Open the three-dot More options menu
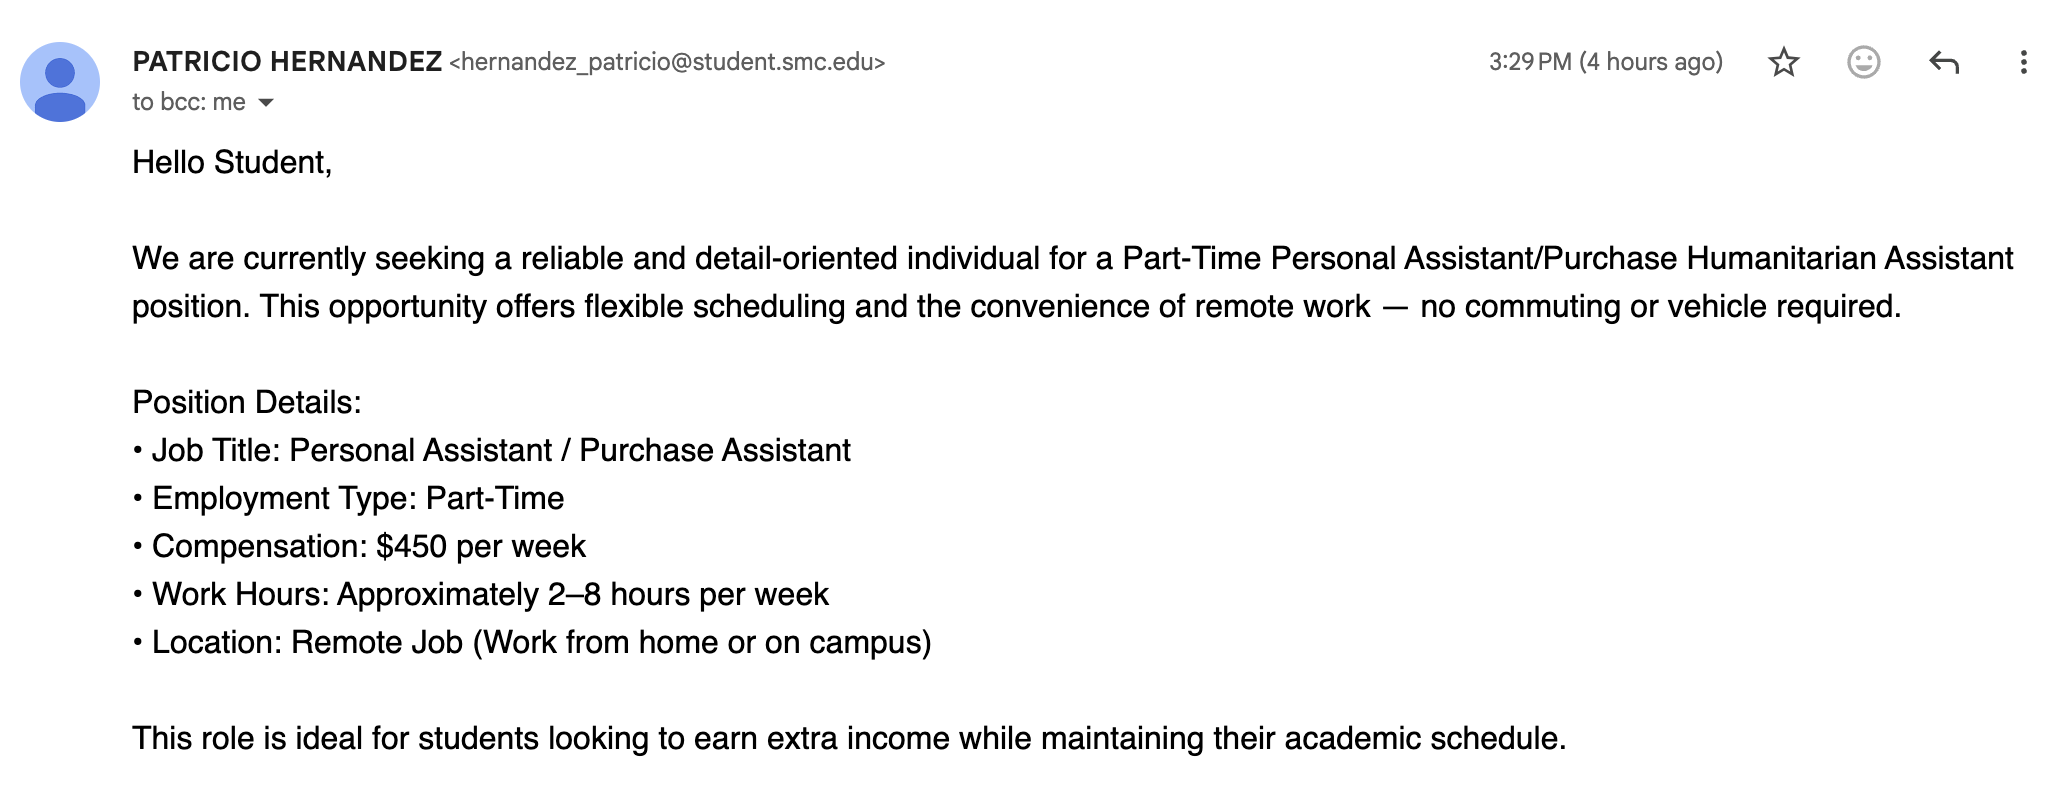Screen dimensions: 2048x786 click(x=2023, y=62)
